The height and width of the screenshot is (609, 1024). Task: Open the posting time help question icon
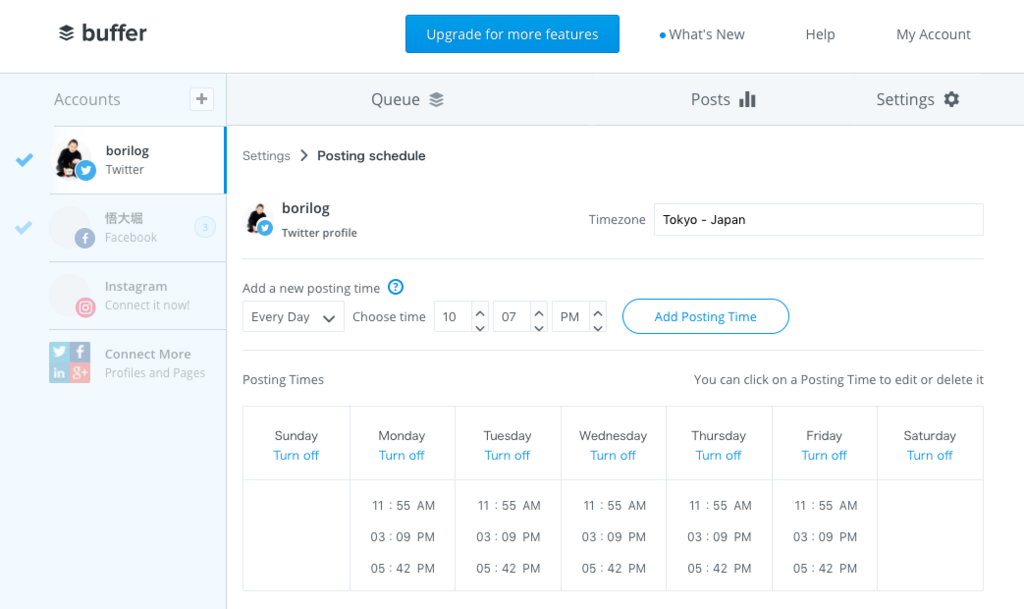point(396,287)
